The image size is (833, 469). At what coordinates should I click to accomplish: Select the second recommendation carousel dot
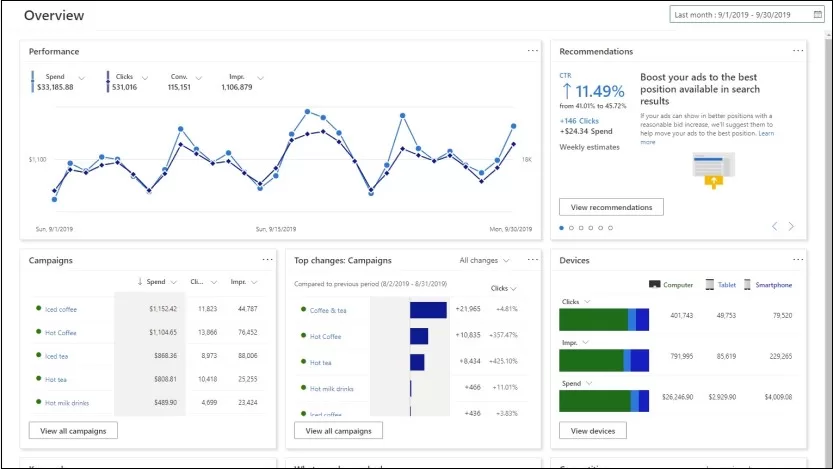point(571,228)
